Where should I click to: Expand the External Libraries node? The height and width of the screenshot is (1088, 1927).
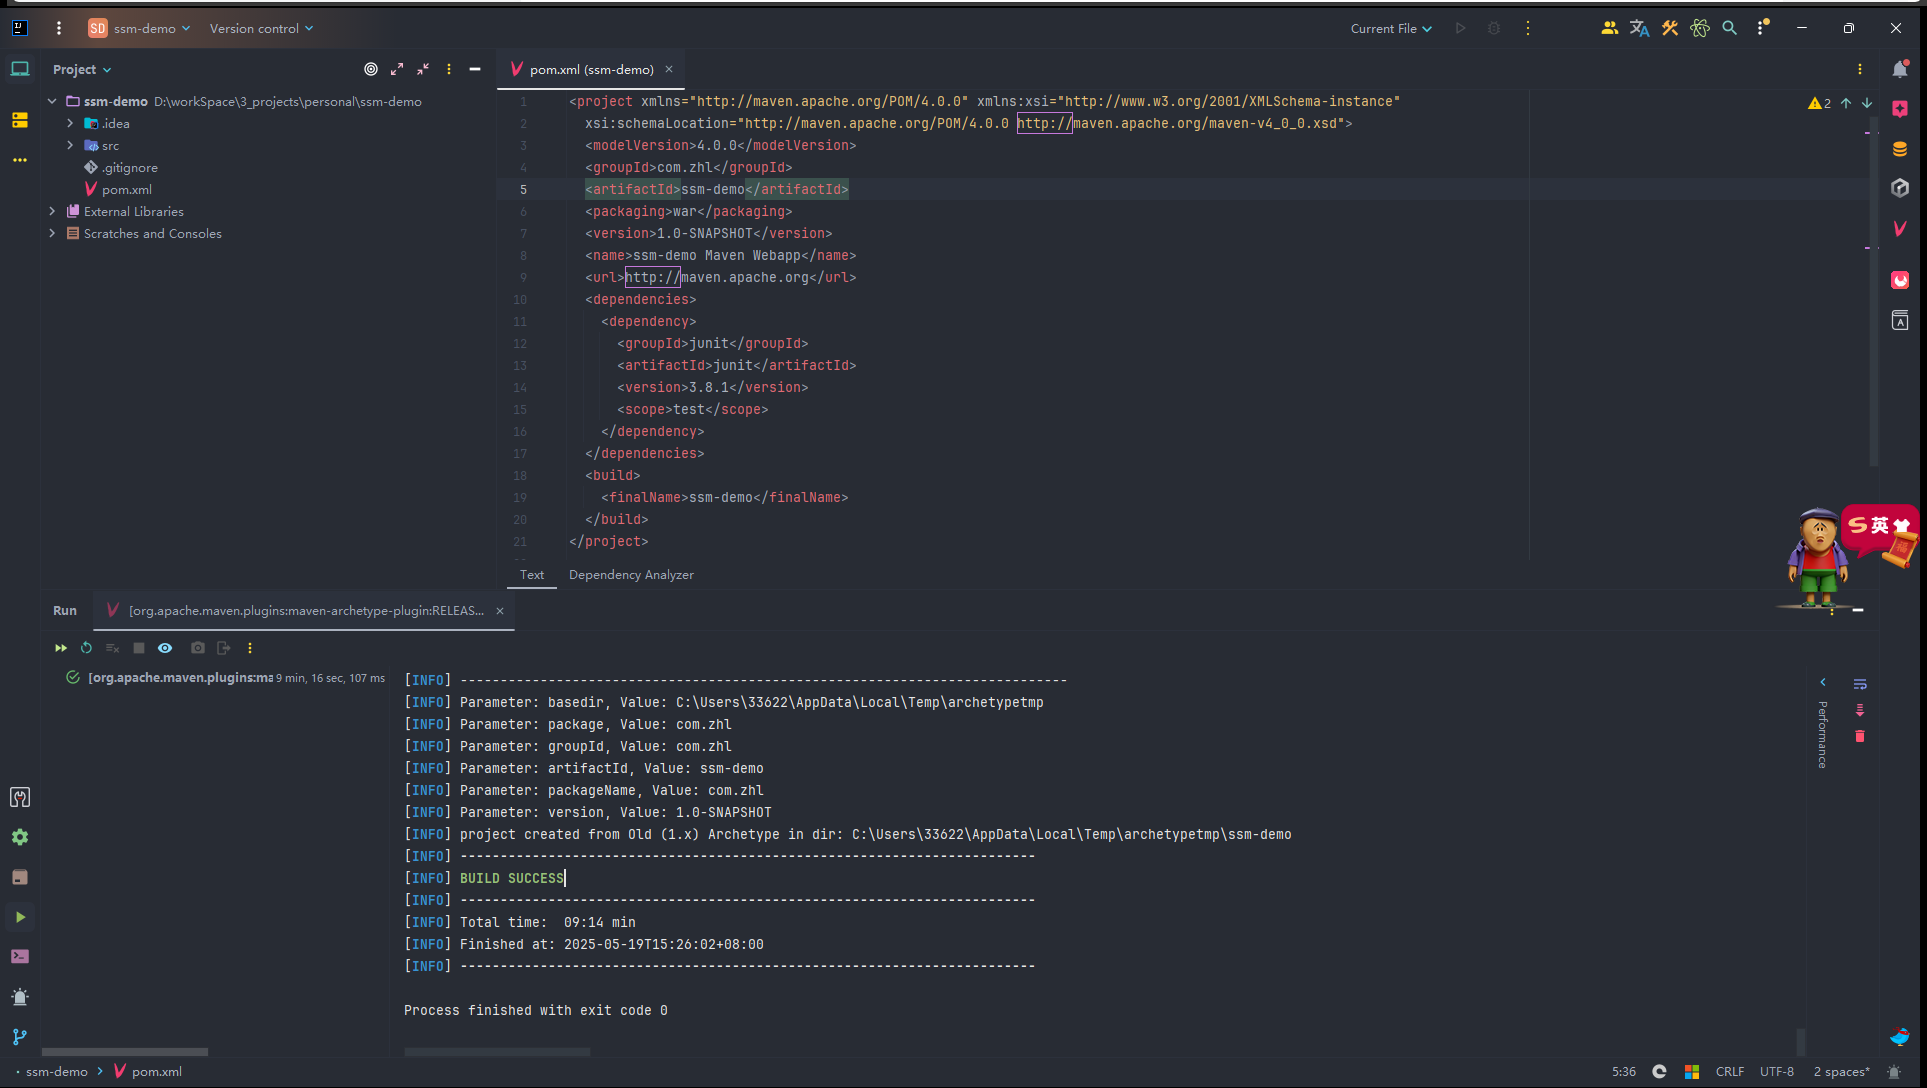point(52,212)
